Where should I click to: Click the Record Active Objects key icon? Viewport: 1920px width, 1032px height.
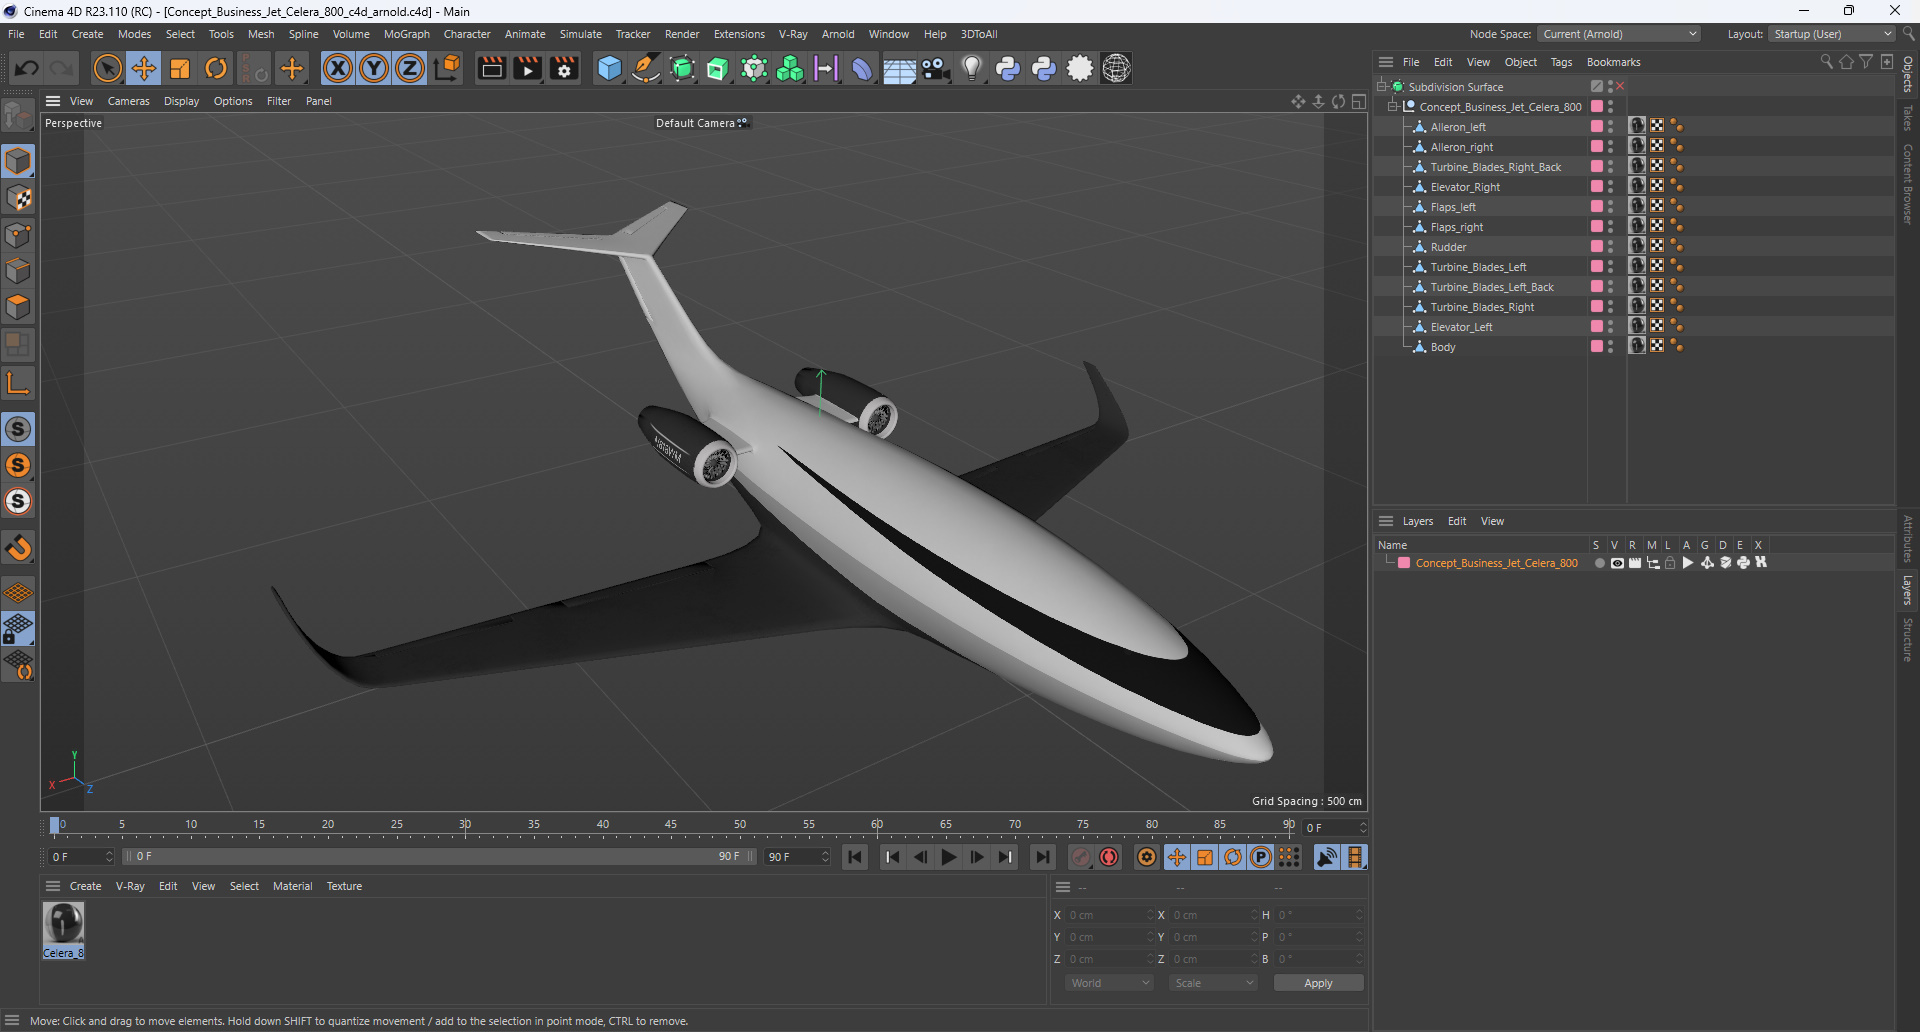tap(1081, 857)
